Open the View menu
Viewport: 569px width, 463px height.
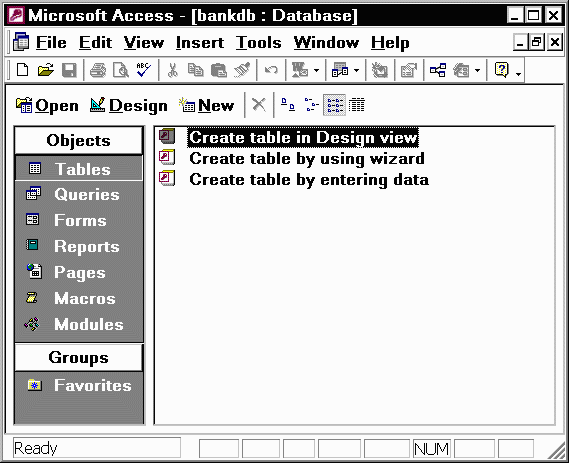pyautogui.click(x=144, y=42)
